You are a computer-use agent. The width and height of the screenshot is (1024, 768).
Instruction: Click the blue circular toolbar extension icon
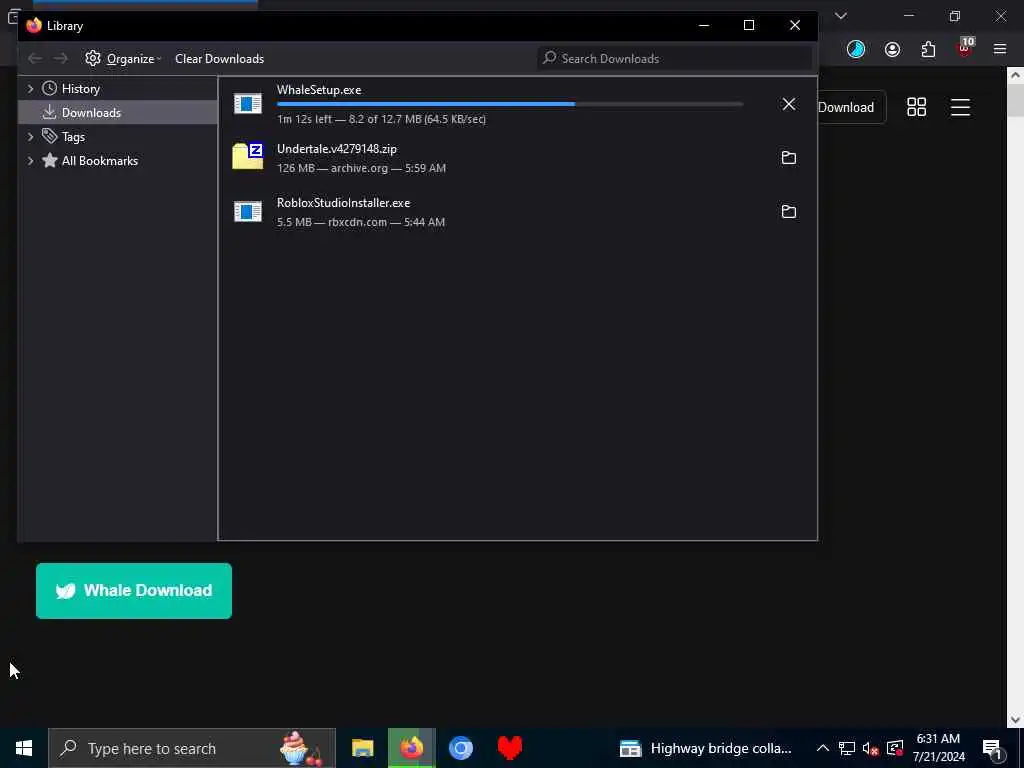(x=856, y=49)
